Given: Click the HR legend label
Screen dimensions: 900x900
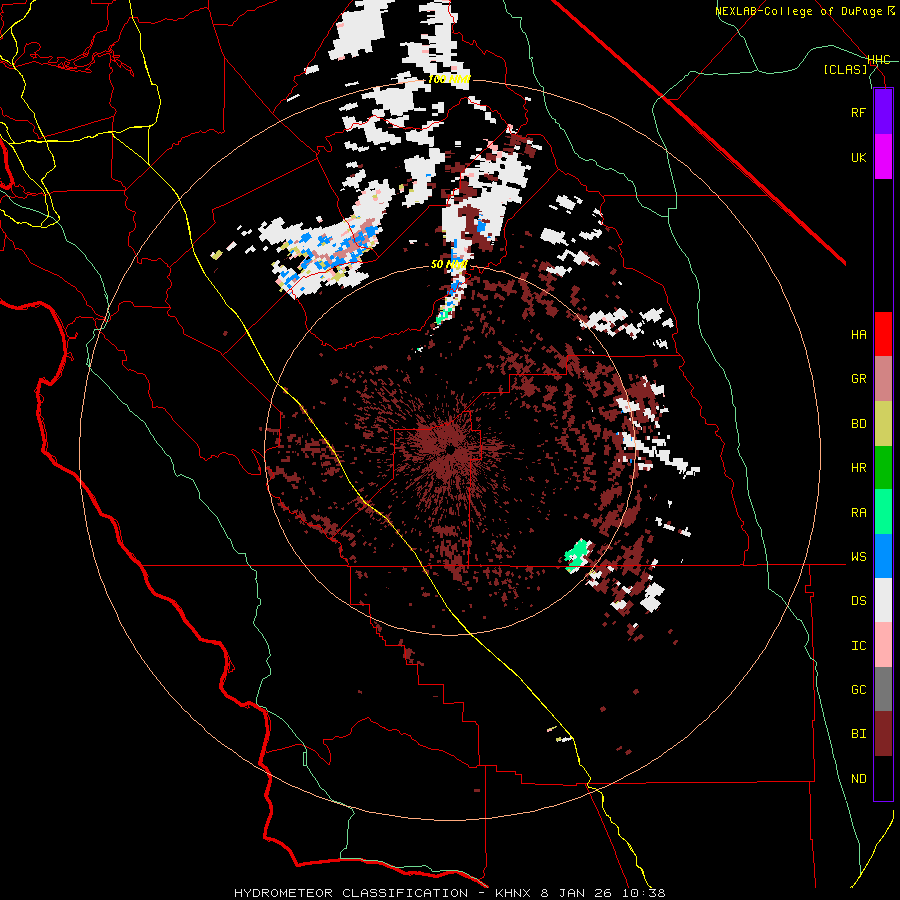Looking at the screenshot, I should [x=858, y=468].
